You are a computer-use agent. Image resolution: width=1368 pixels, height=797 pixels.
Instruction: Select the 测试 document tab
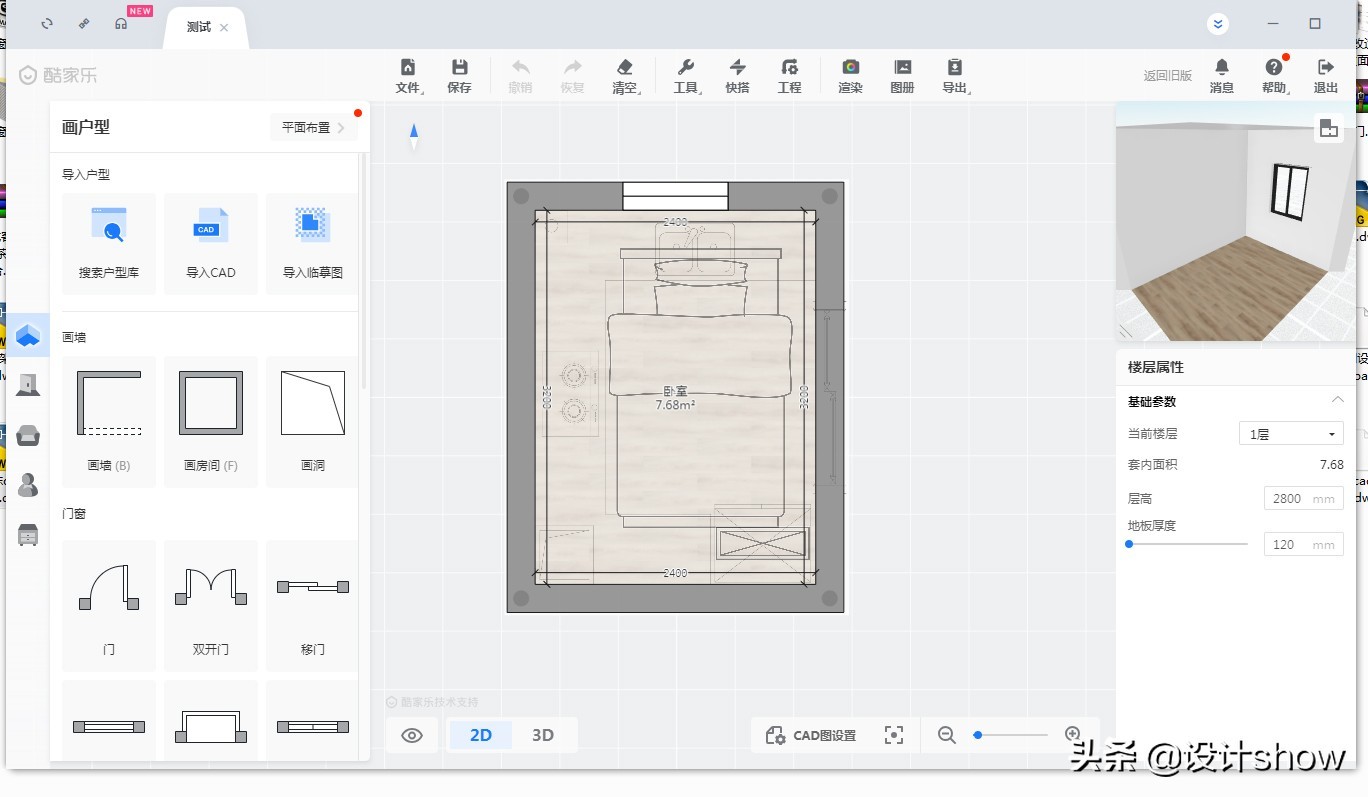tap(199, 27)
